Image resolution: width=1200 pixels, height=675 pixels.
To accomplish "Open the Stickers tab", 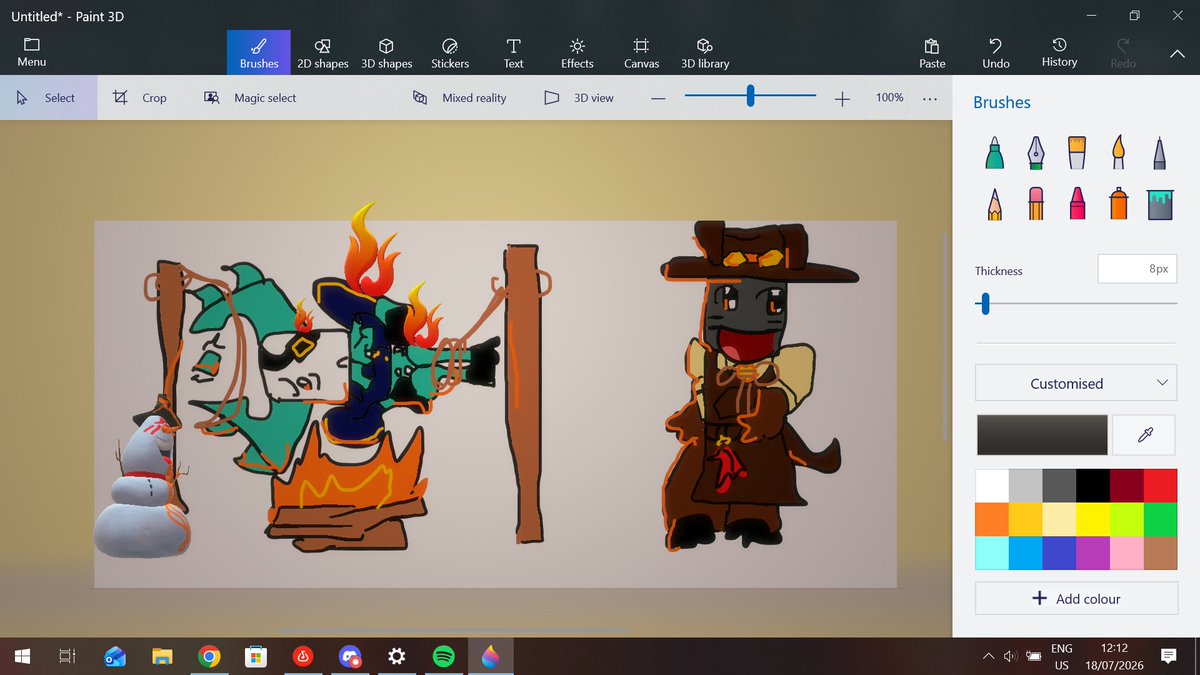I will click(x=450, y=53).
